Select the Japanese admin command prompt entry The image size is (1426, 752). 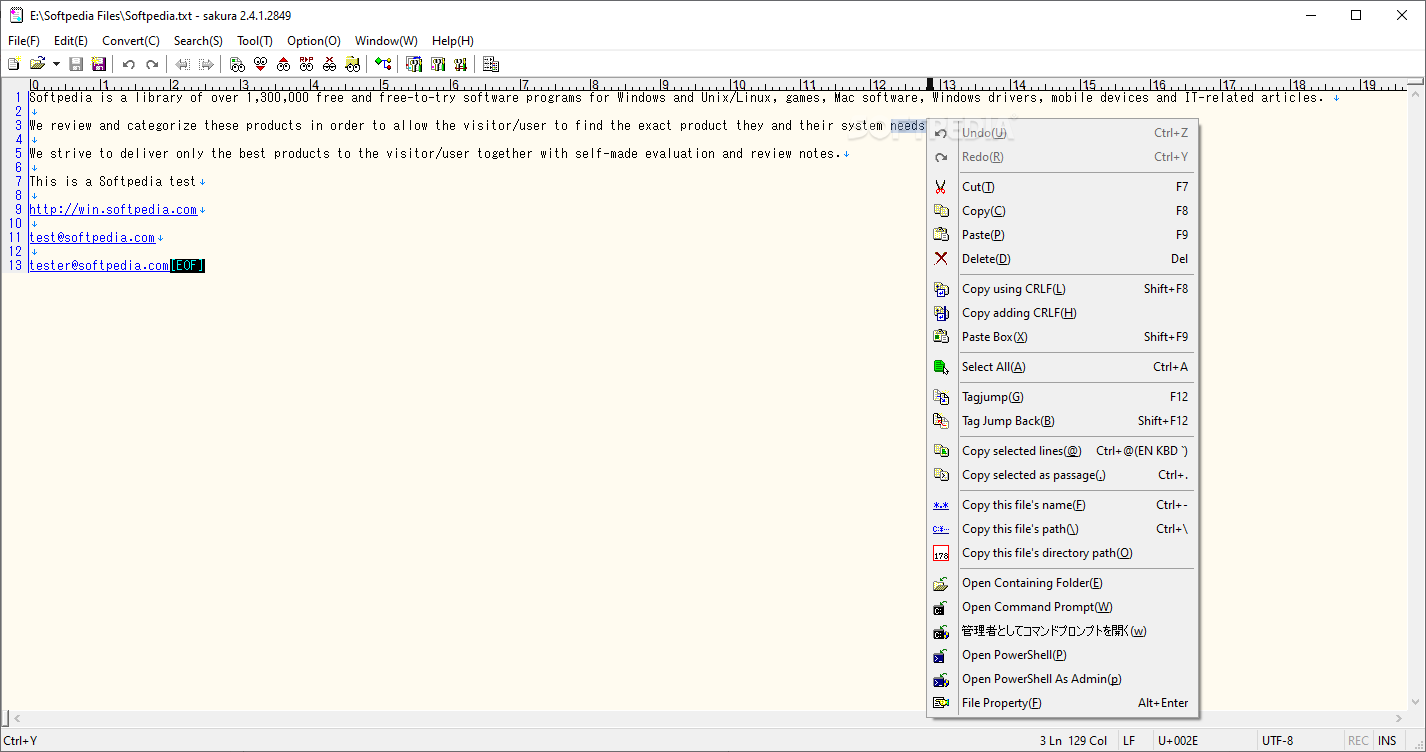(x=1062, y=631)
